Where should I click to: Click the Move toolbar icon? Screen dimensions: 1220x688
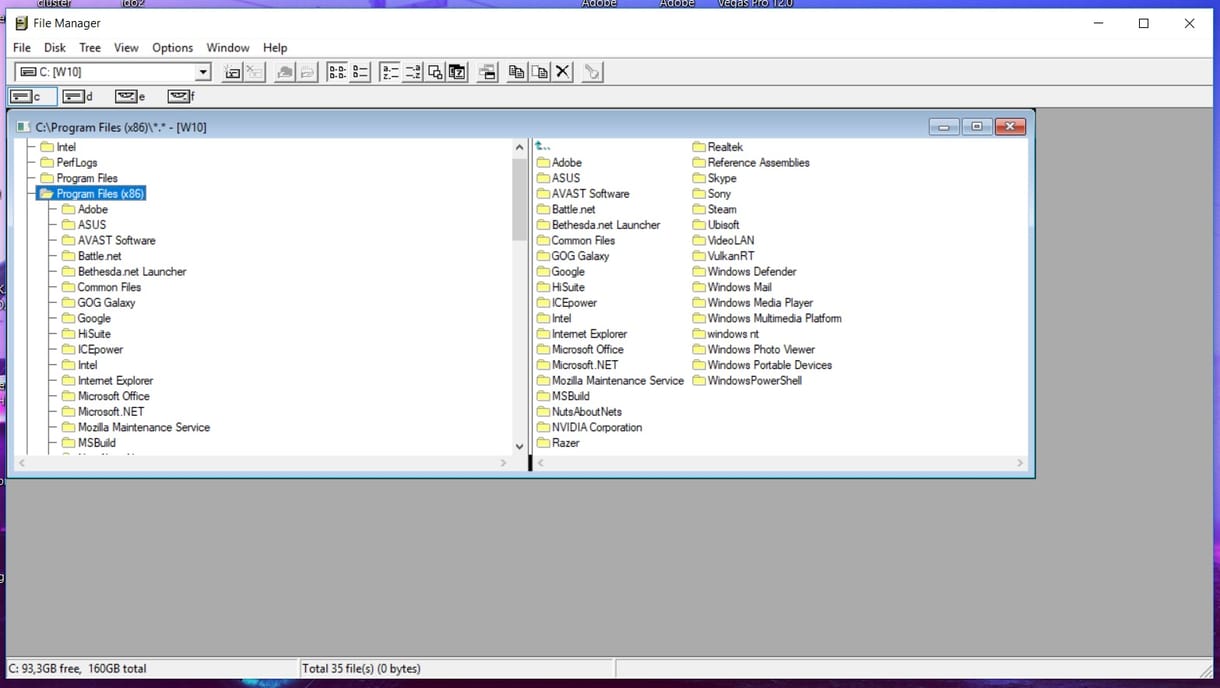click(540, 72)
